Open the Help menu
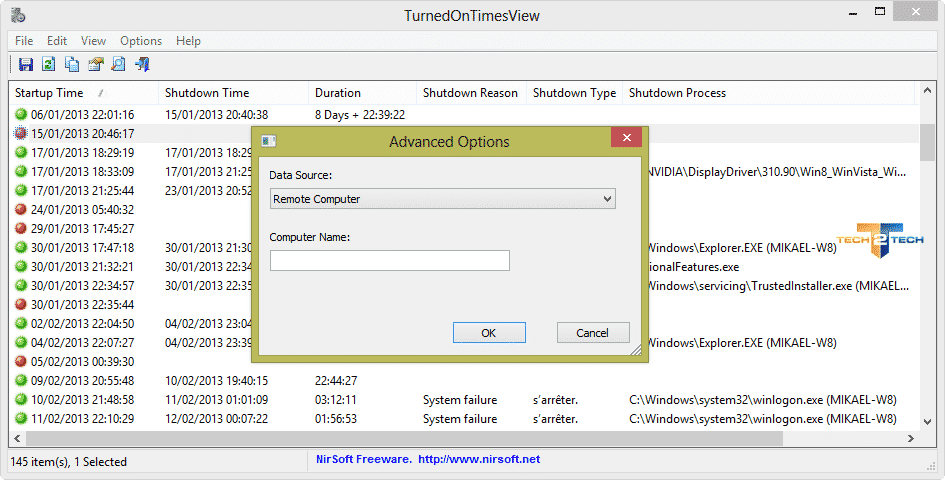The image size is (945, 480). tap(188, 41)
